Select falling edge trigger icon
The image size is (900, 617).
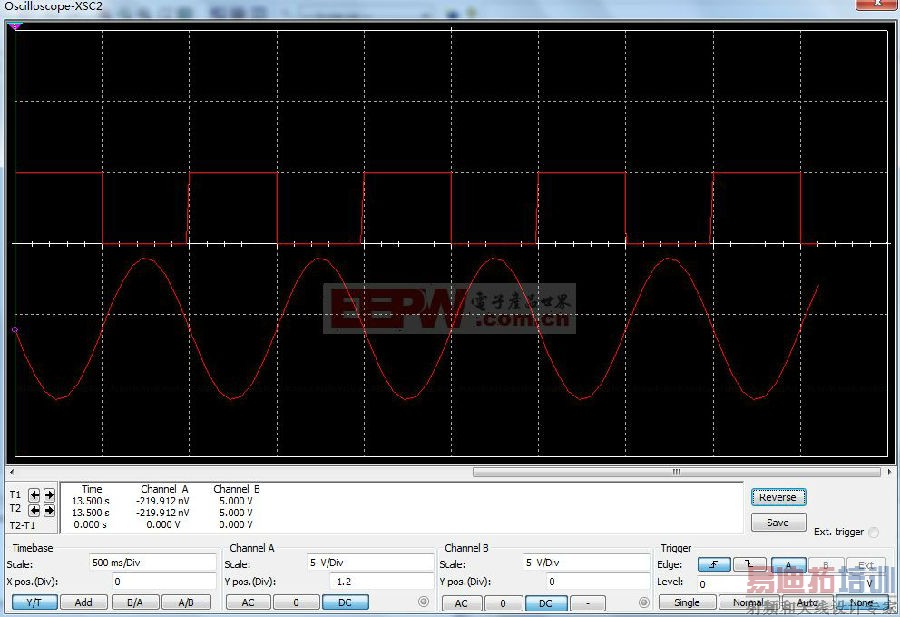click(751, 565)
